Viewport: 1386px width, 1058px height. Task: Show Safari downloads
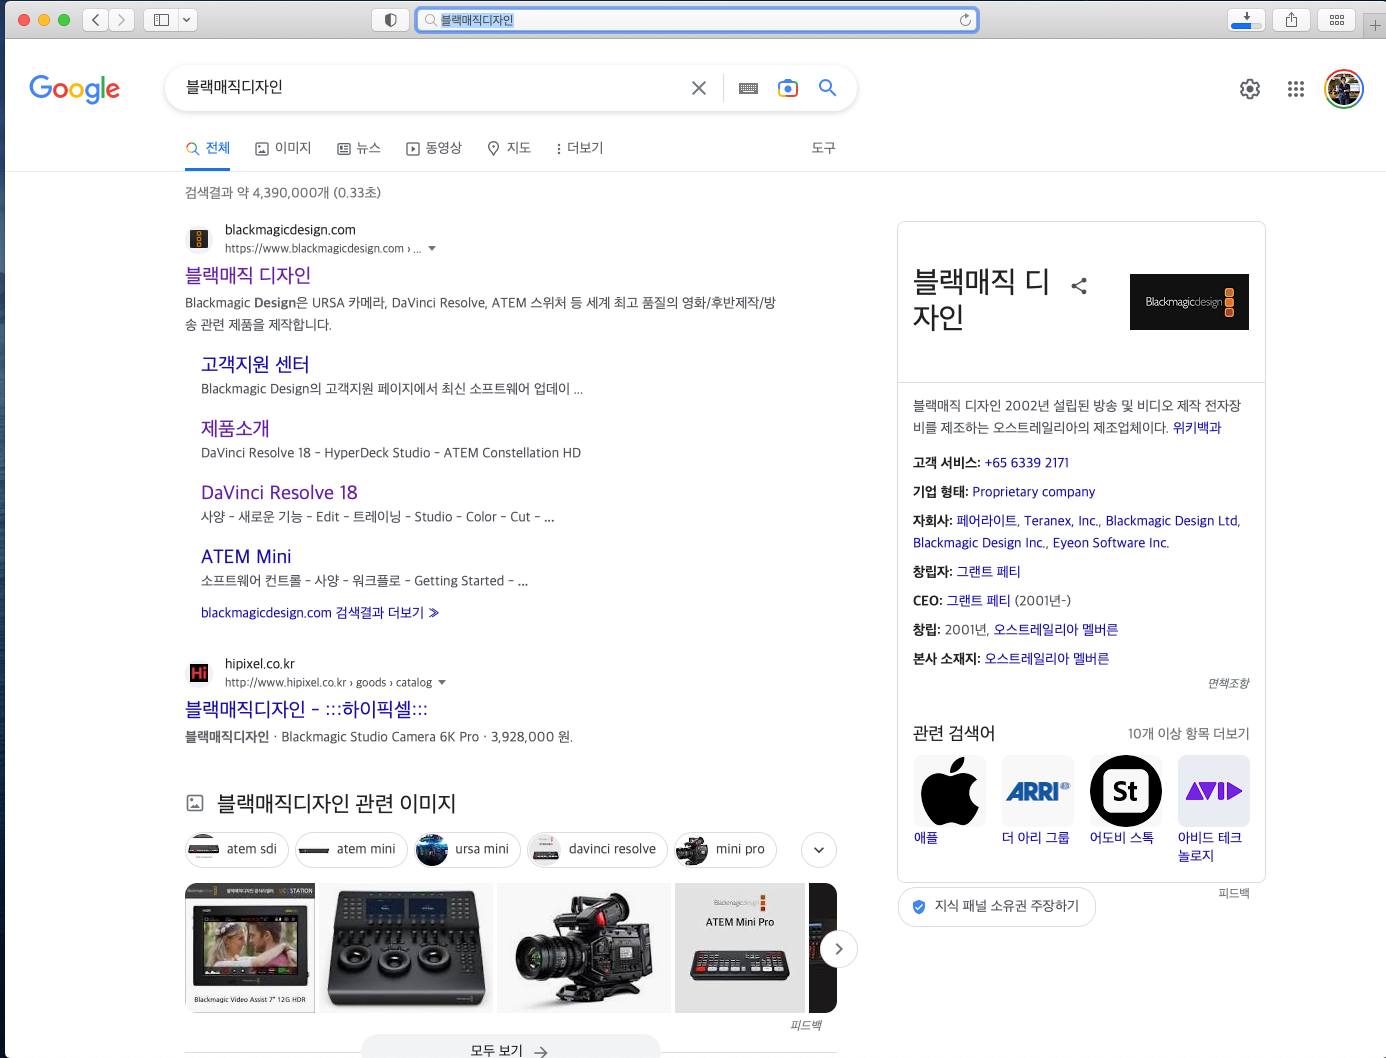pos(1246,20)
